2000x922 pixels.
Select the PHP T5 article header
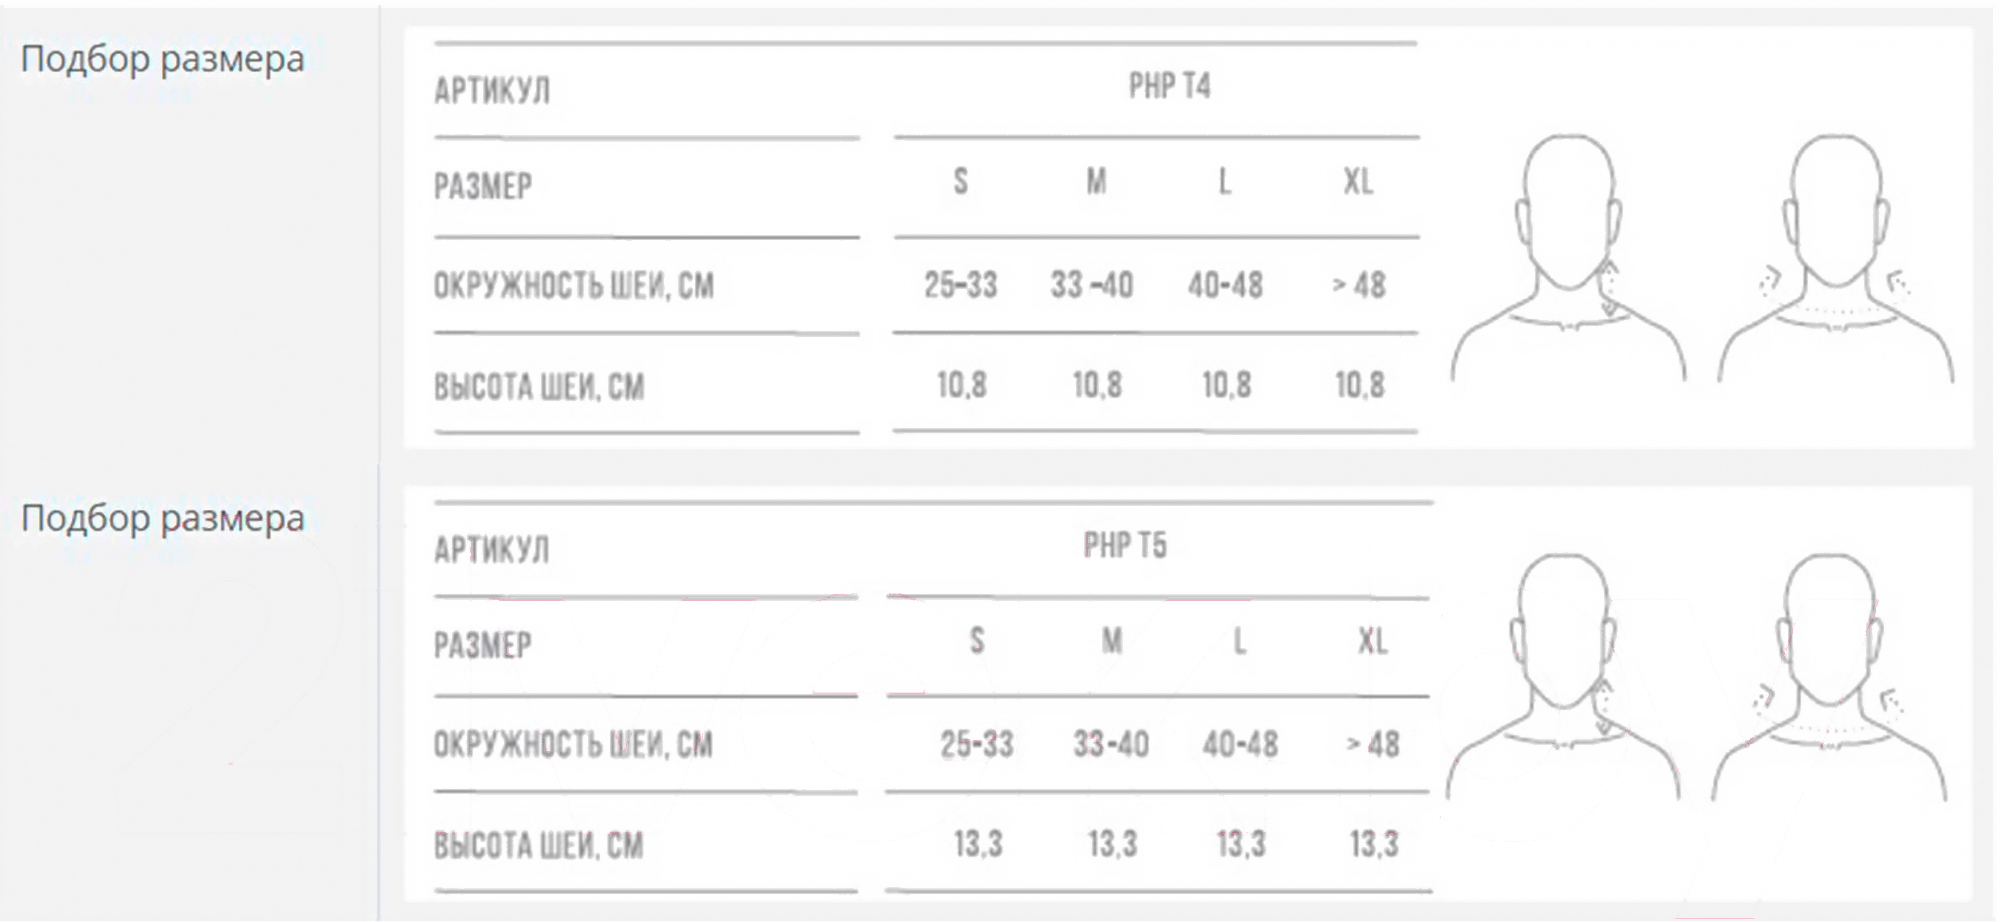click(x=1125, y=546)
